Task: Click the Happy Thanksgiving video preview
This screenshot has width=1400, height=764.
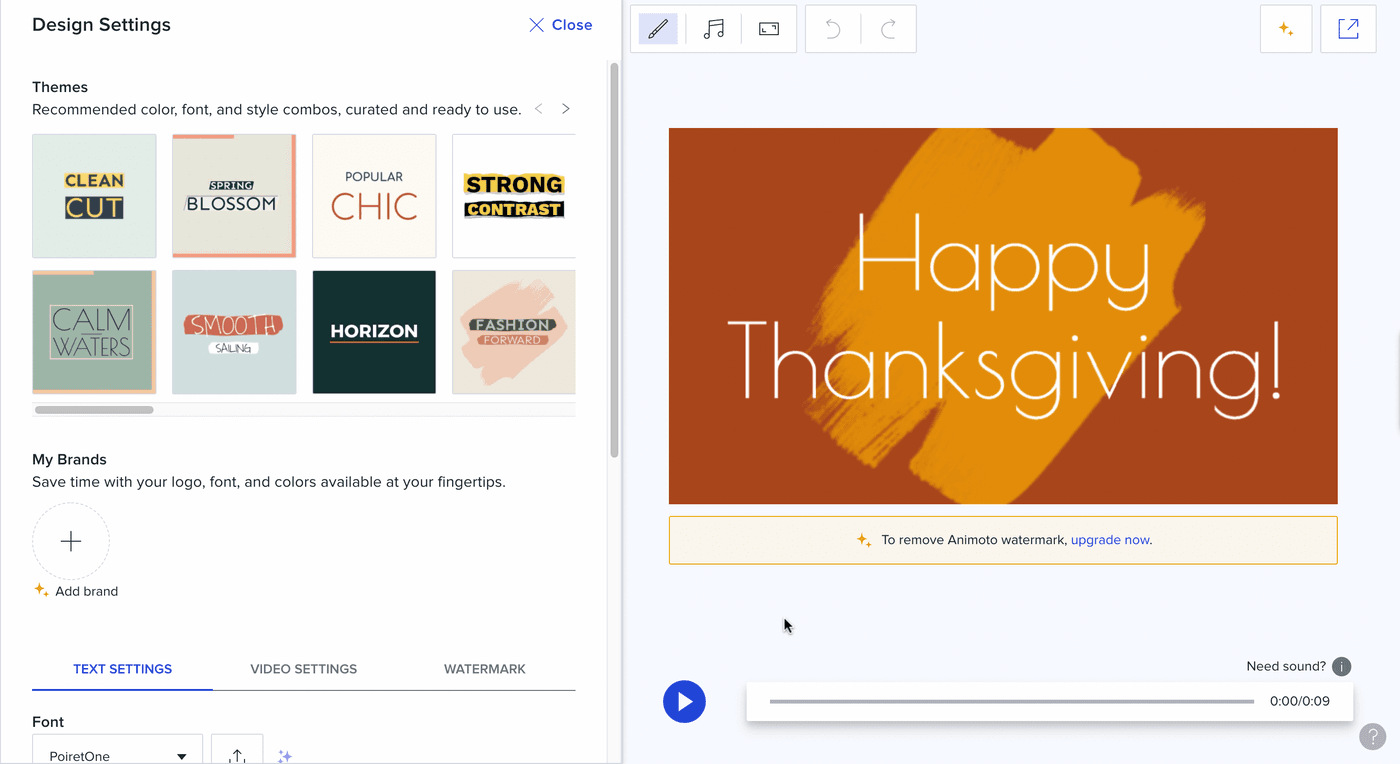Action: [x=1003, y=316]
